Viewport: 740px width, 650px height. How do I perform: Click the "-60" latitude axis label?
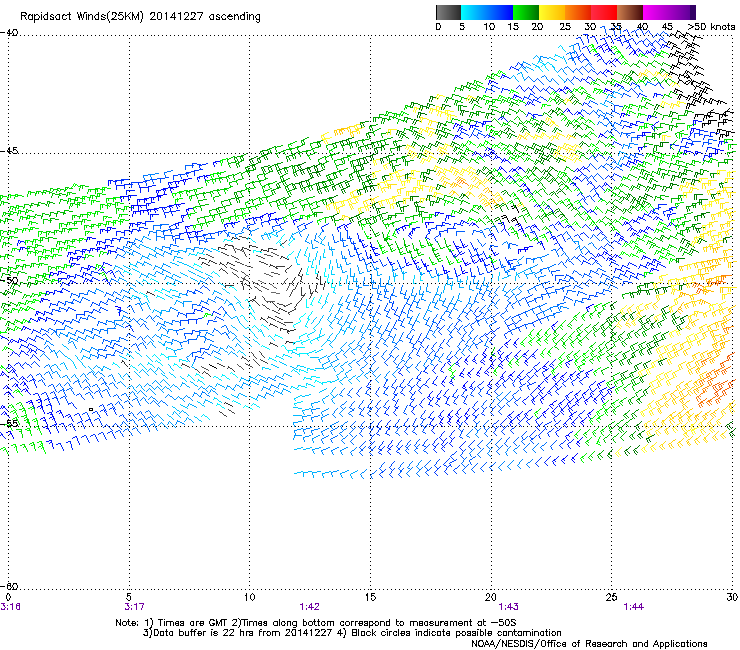coord(9,586)
